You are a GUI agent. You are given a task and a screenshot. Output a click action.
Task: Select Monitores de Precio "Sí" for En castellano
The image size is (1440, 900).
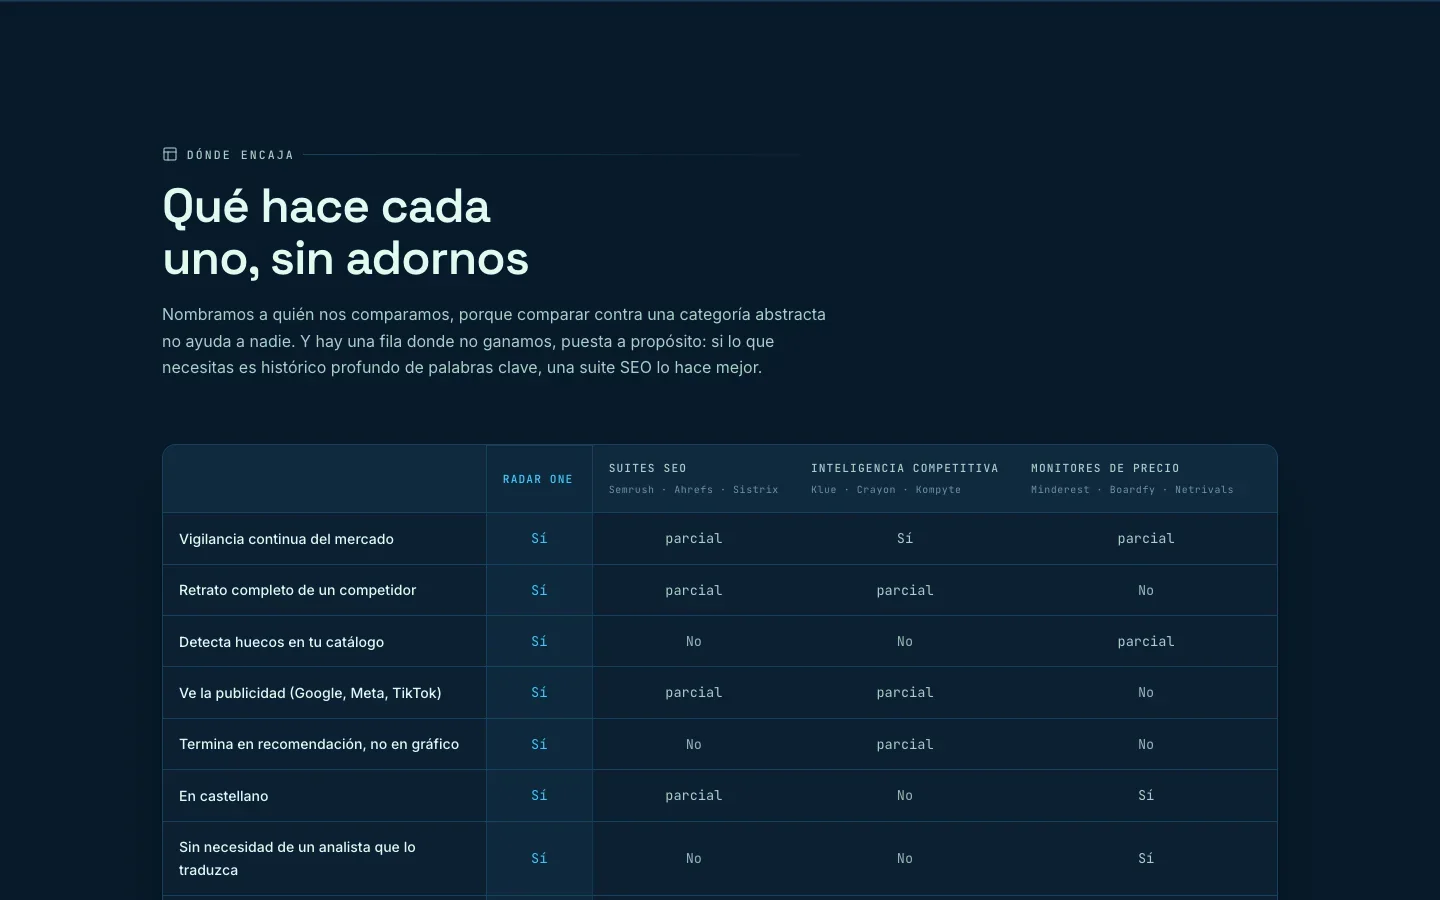pos(1146,796)
